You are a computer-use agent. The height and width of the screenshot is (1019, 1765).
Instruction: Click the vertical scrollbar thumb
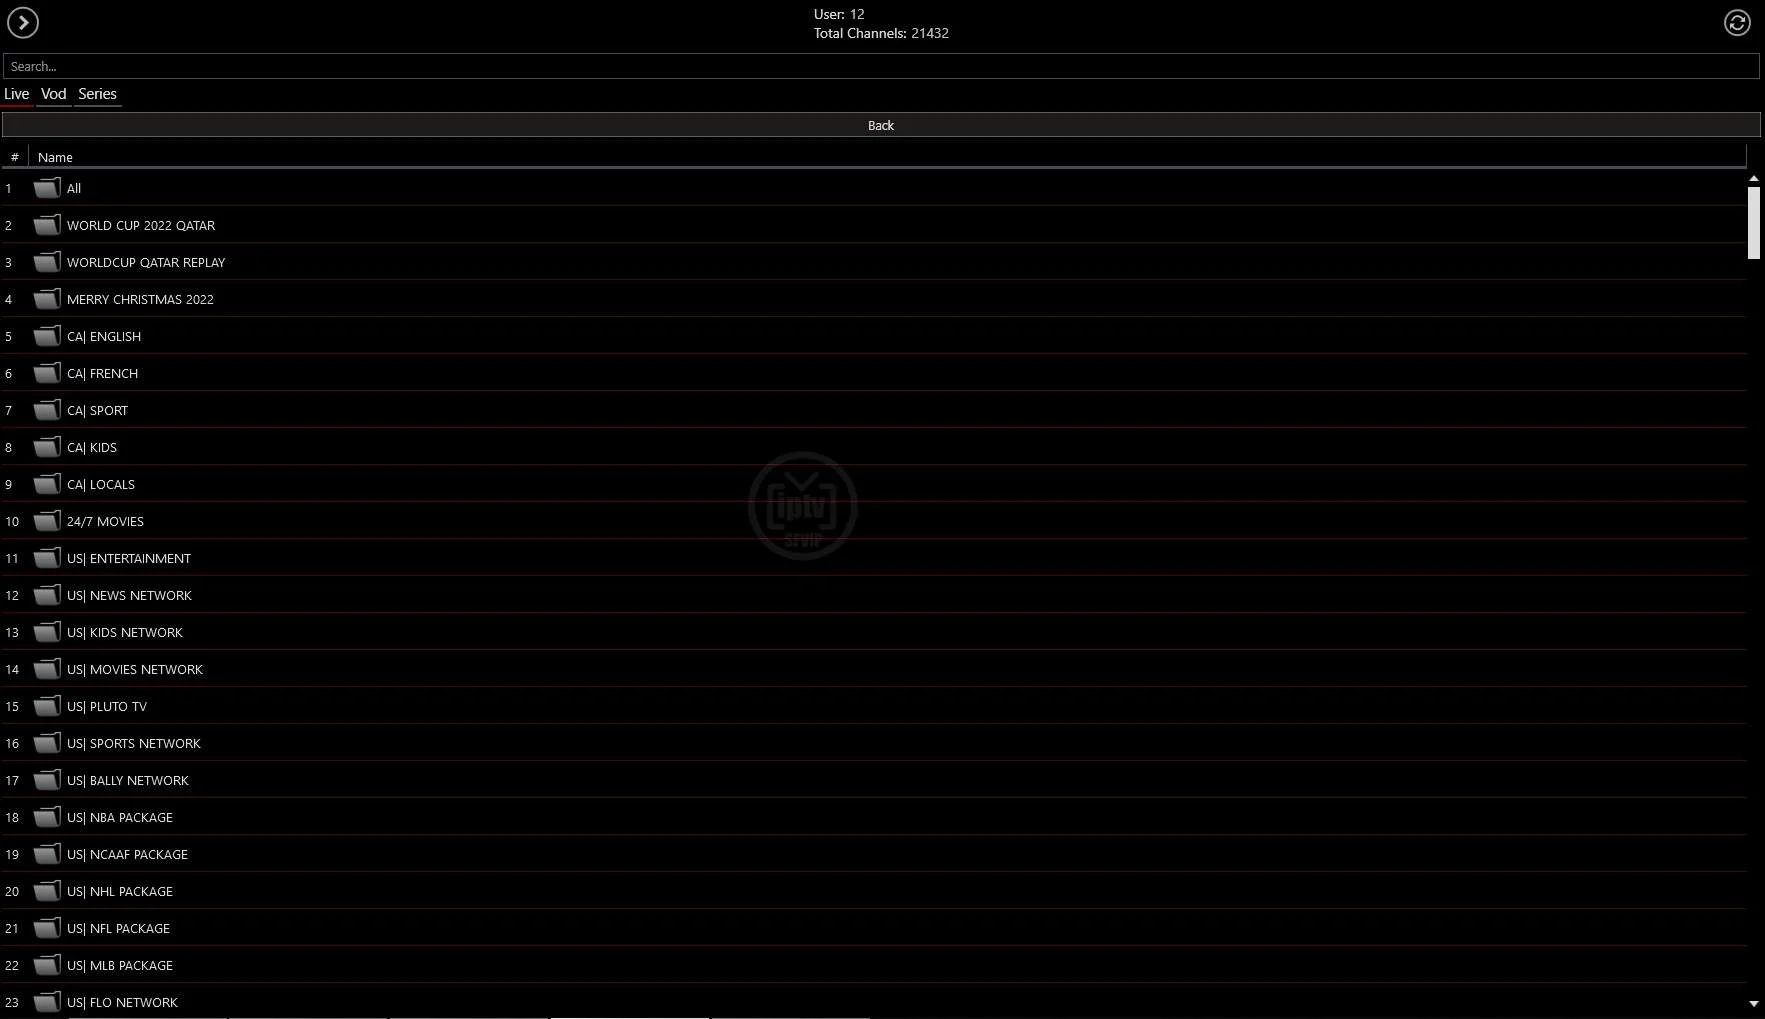point(1753,222)
